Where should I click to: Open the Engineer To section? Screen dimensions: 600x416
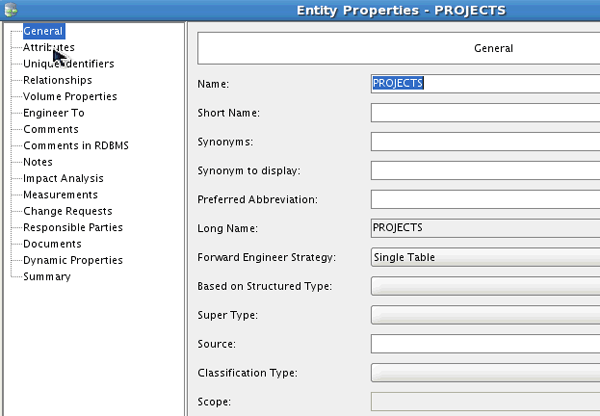coord(53,113)
